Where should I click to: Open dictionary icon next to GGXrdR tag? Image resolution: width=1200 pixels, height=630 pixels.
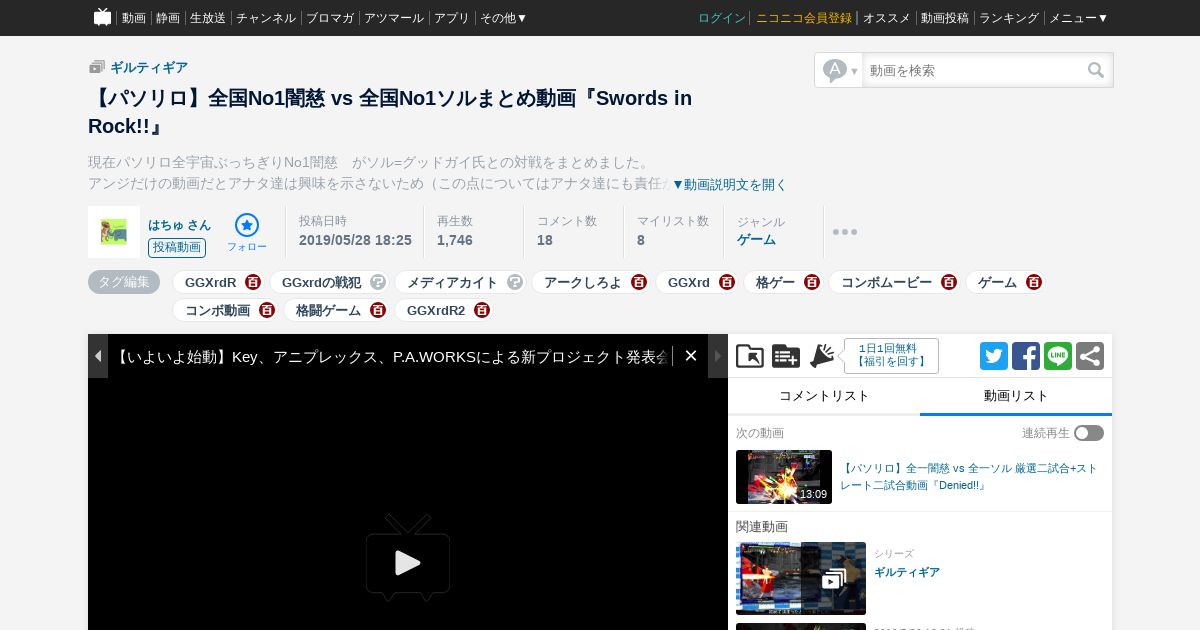253,283
